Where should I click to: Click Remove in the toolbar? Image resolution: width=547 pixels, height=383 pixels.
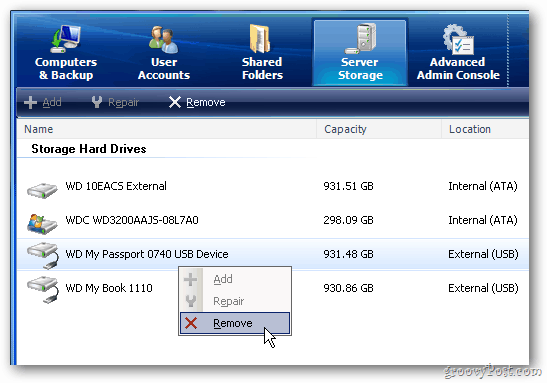pyautogui.click(x=197, y=102)
